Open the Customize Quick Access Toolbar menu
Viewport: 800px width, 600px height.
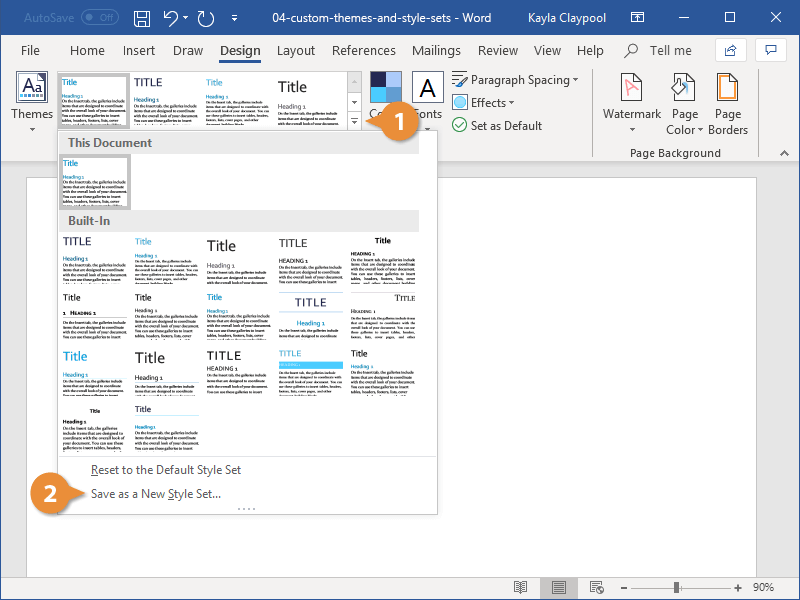235,17
